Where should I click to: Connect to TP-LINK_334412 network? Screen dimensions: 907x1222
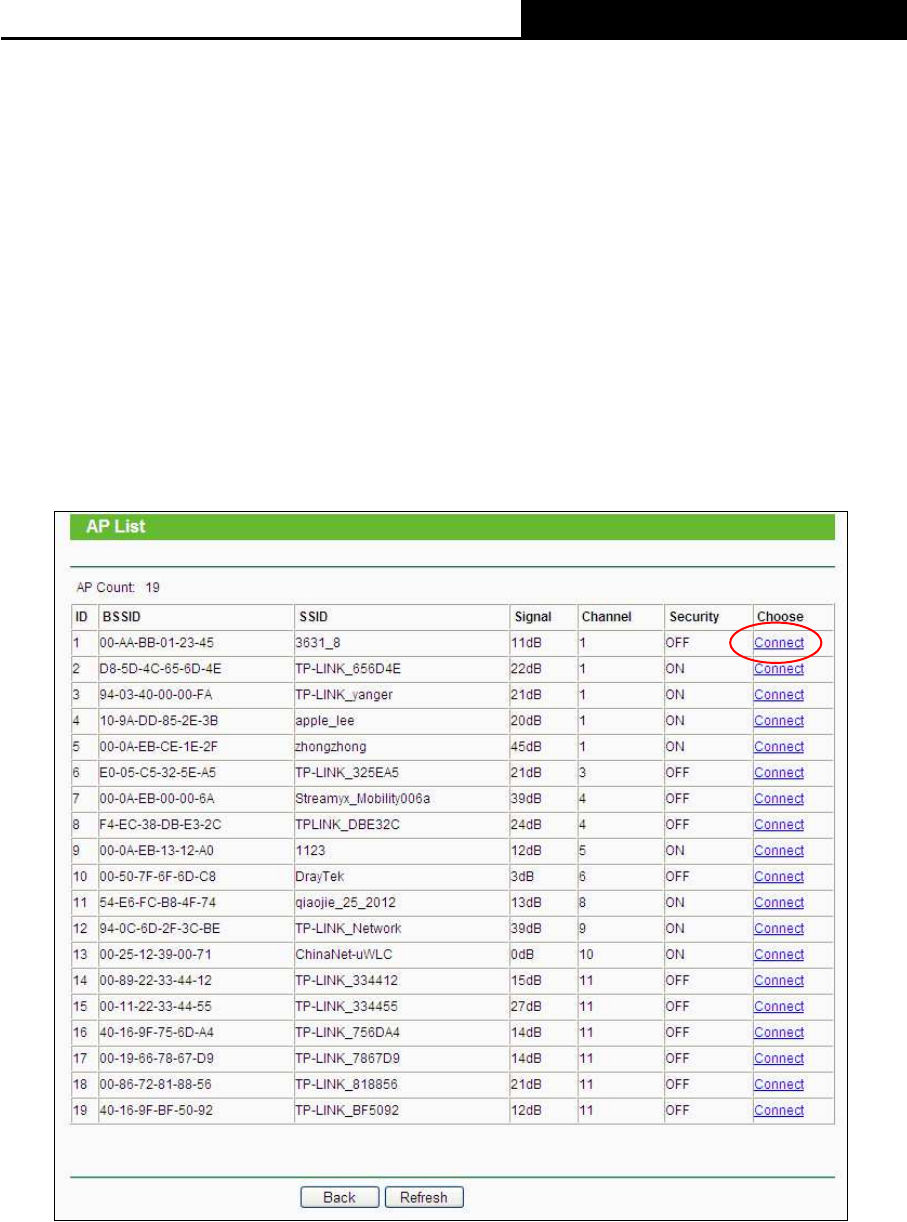point(779,981)
